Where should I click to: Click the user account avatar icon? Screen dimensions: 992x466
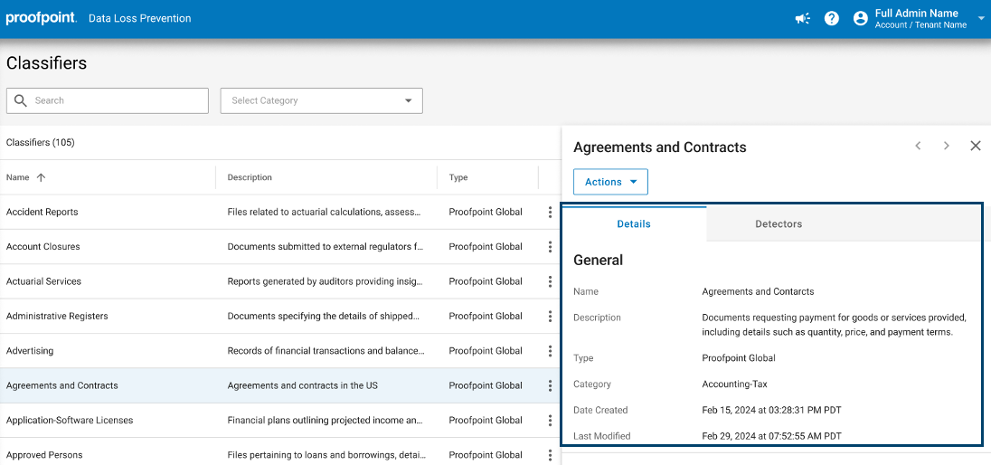click(860, 19)
